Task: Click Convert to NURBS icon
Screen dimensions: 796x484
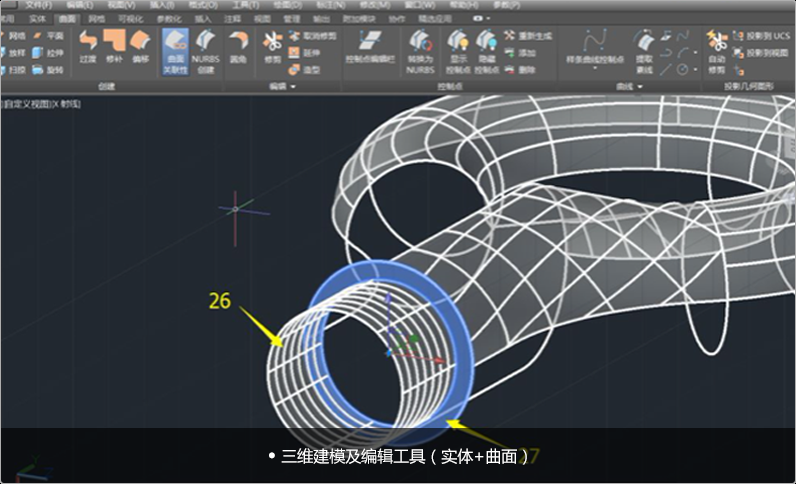Action: point(420,51)
